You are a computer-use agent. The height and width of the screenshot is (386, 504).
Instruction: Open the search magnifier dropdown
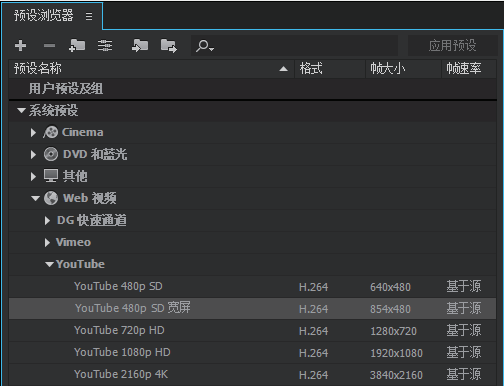[205, 46]
